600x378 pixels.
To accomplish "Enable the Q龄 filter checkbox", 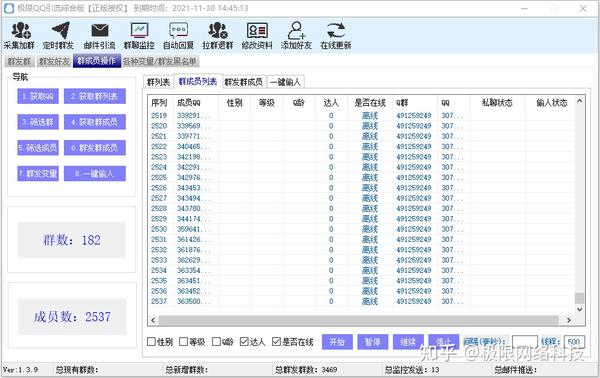I will (217, 341).
